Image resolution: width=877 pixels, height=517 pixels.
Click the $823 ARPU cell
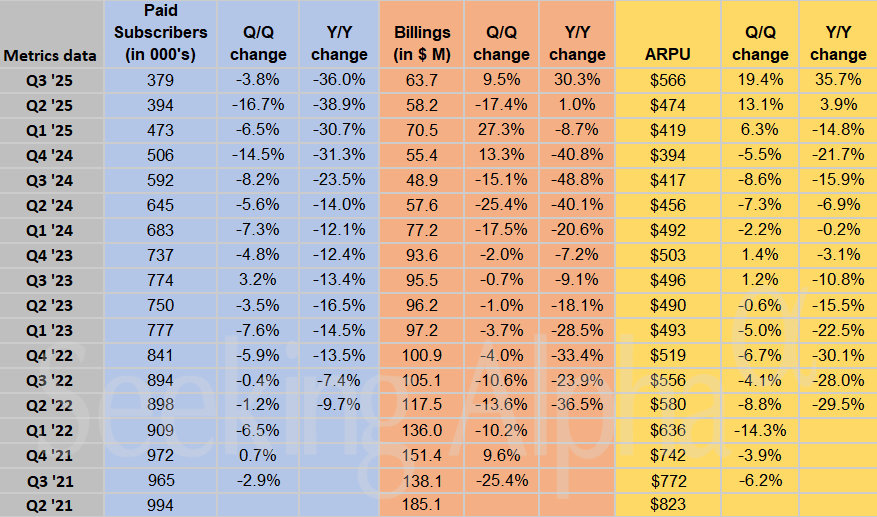pyautogui.click(x=667, y=505)
